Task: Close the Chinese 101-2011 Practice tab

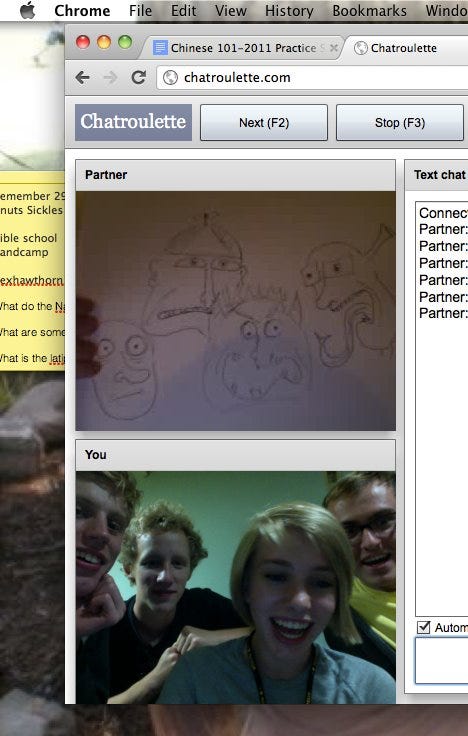Action: pyautogui.click(x=334, y=48)
